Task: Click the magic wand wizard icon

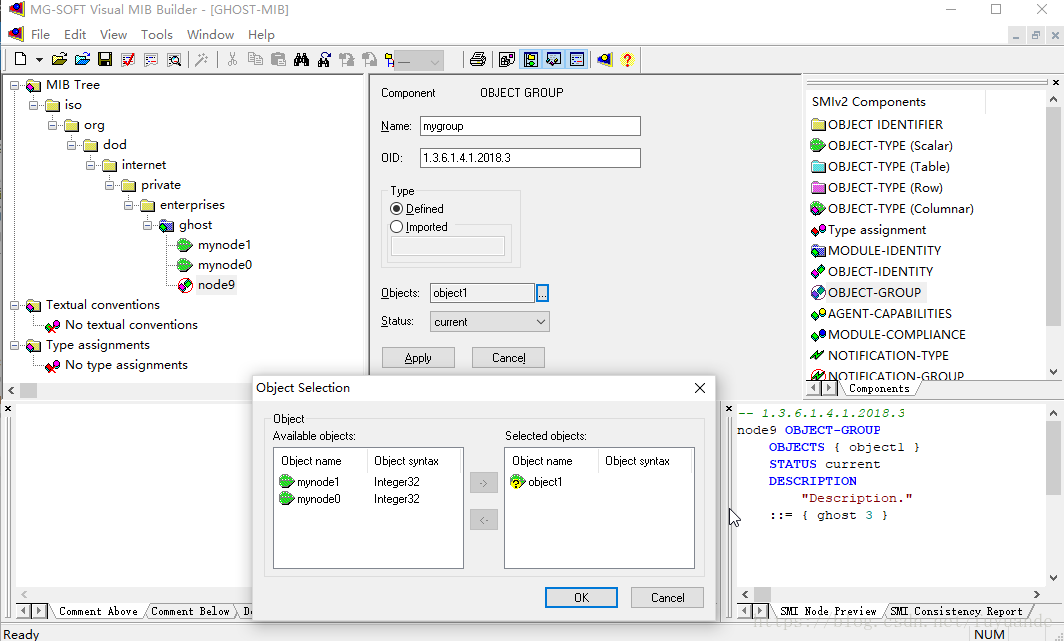Action: [201, 60]
